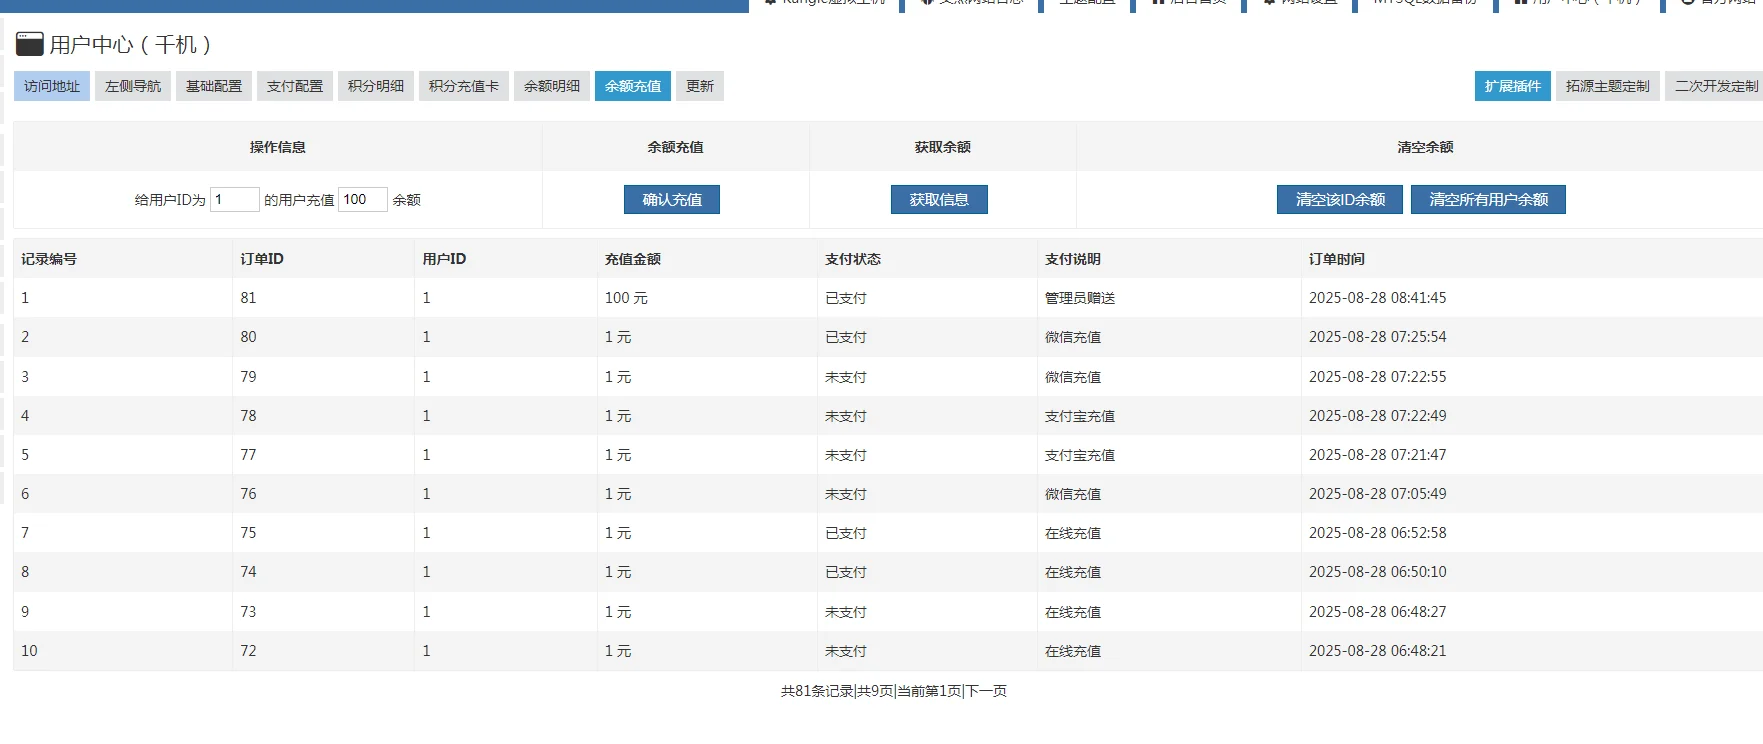Screen dimensions: 1763x744
Task: Click the 获取信息 button
Action: tap(939, 200)
